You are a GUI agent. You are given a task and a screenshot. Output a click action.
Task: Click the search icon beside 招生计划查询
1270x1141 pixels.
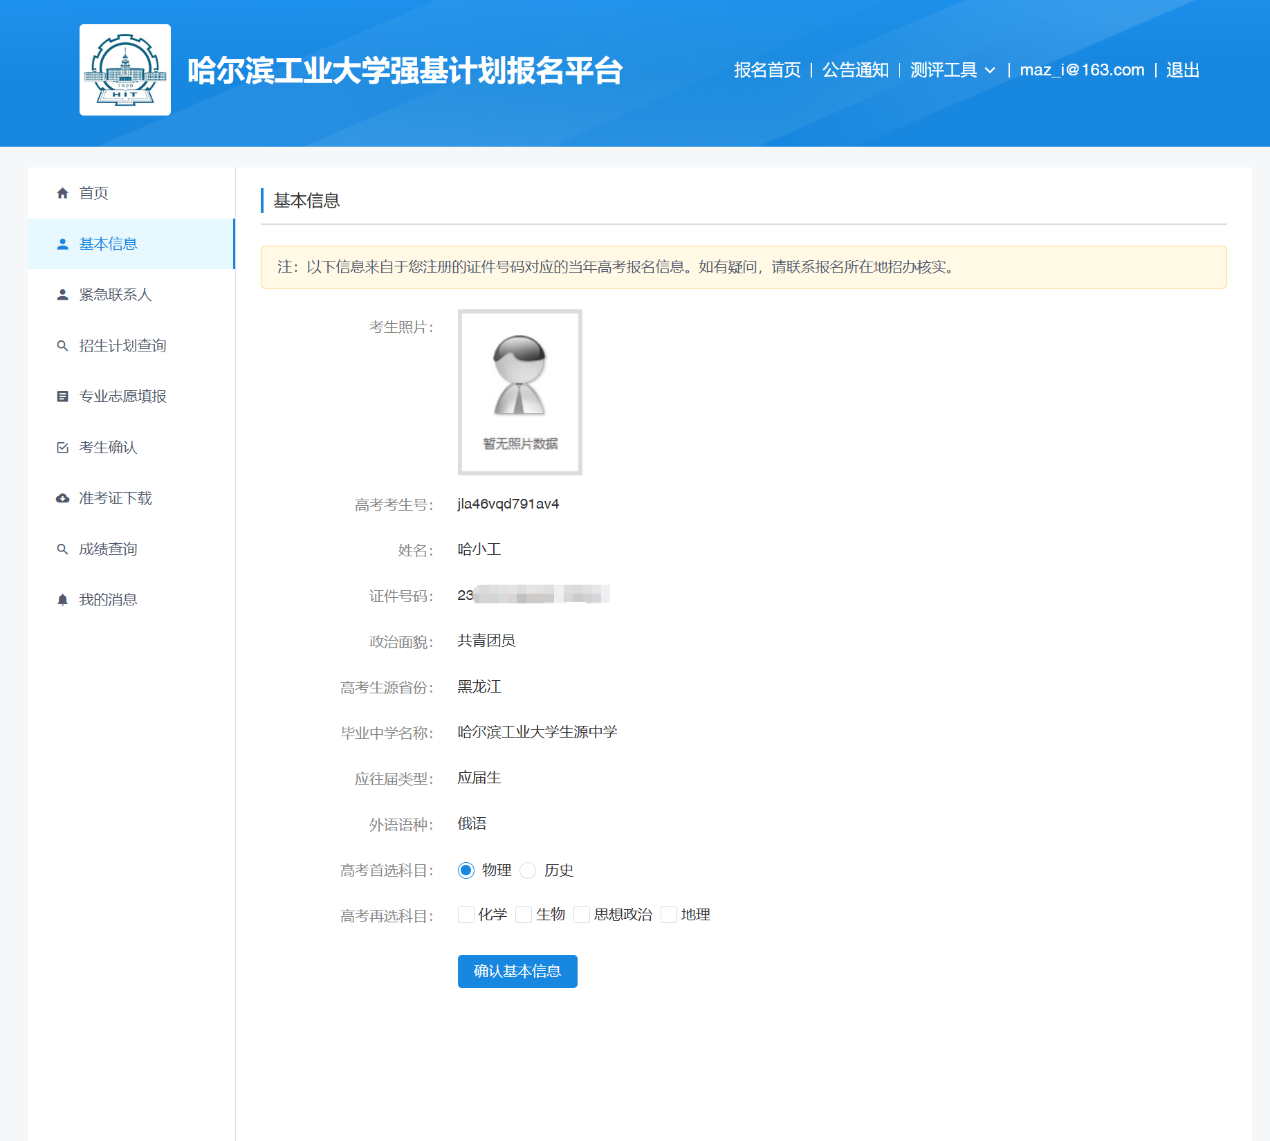pos(63,346)
